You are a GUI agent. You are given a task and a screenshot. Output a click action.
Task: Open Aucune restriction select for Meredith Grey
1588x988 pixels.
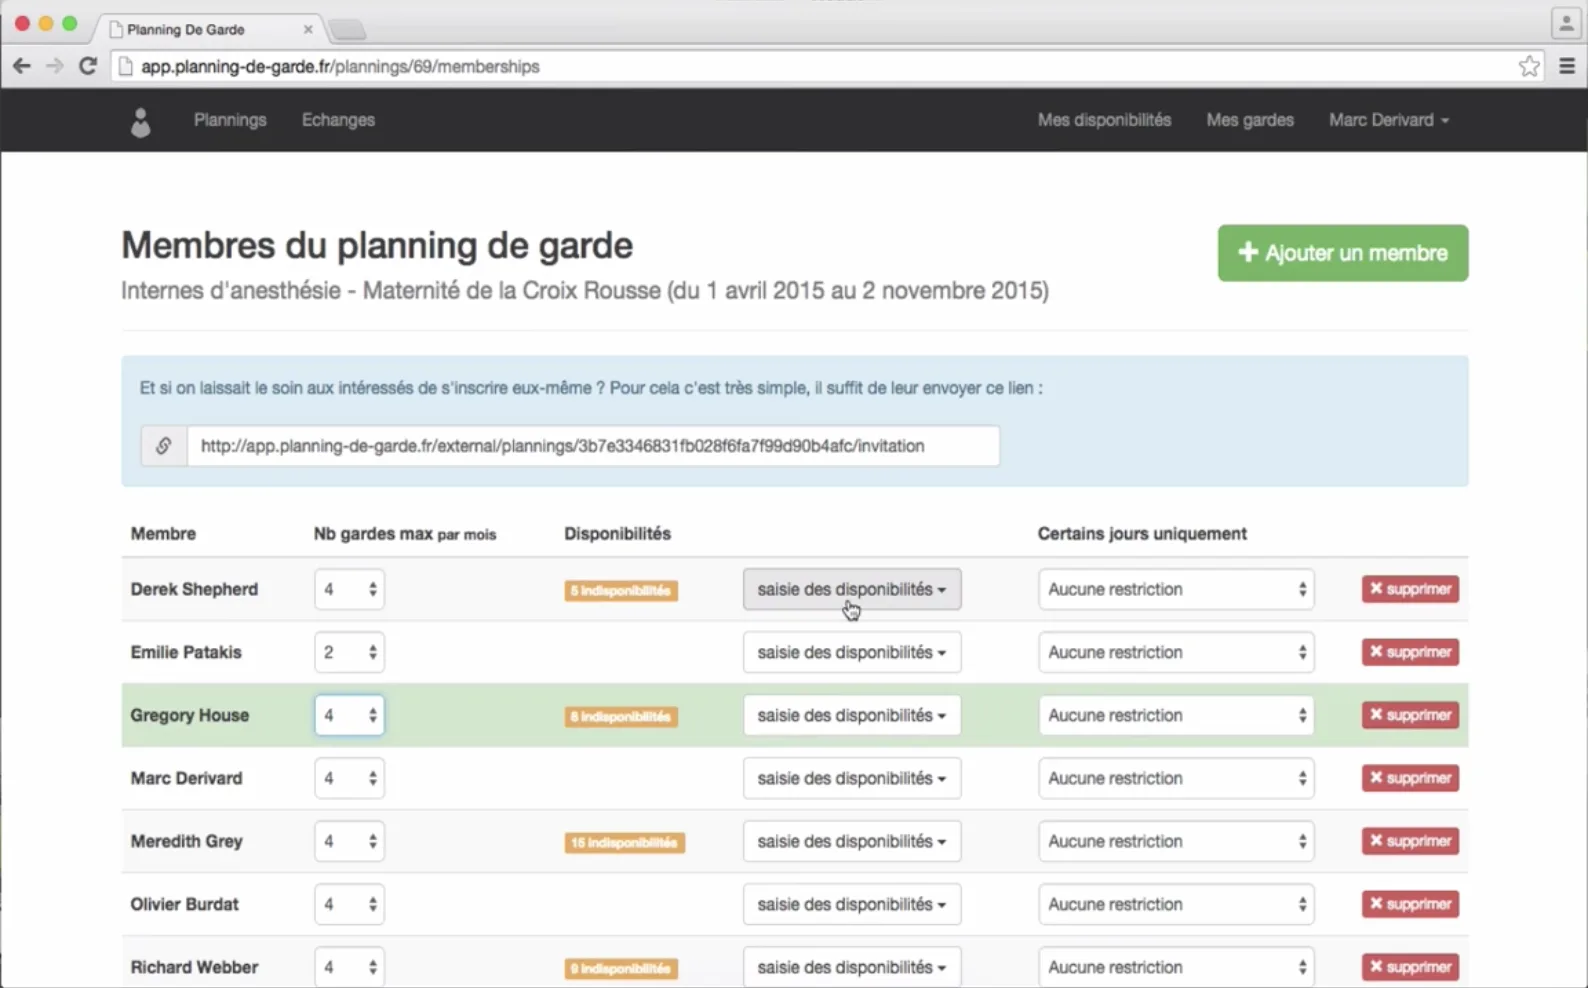coord(1176,841)
